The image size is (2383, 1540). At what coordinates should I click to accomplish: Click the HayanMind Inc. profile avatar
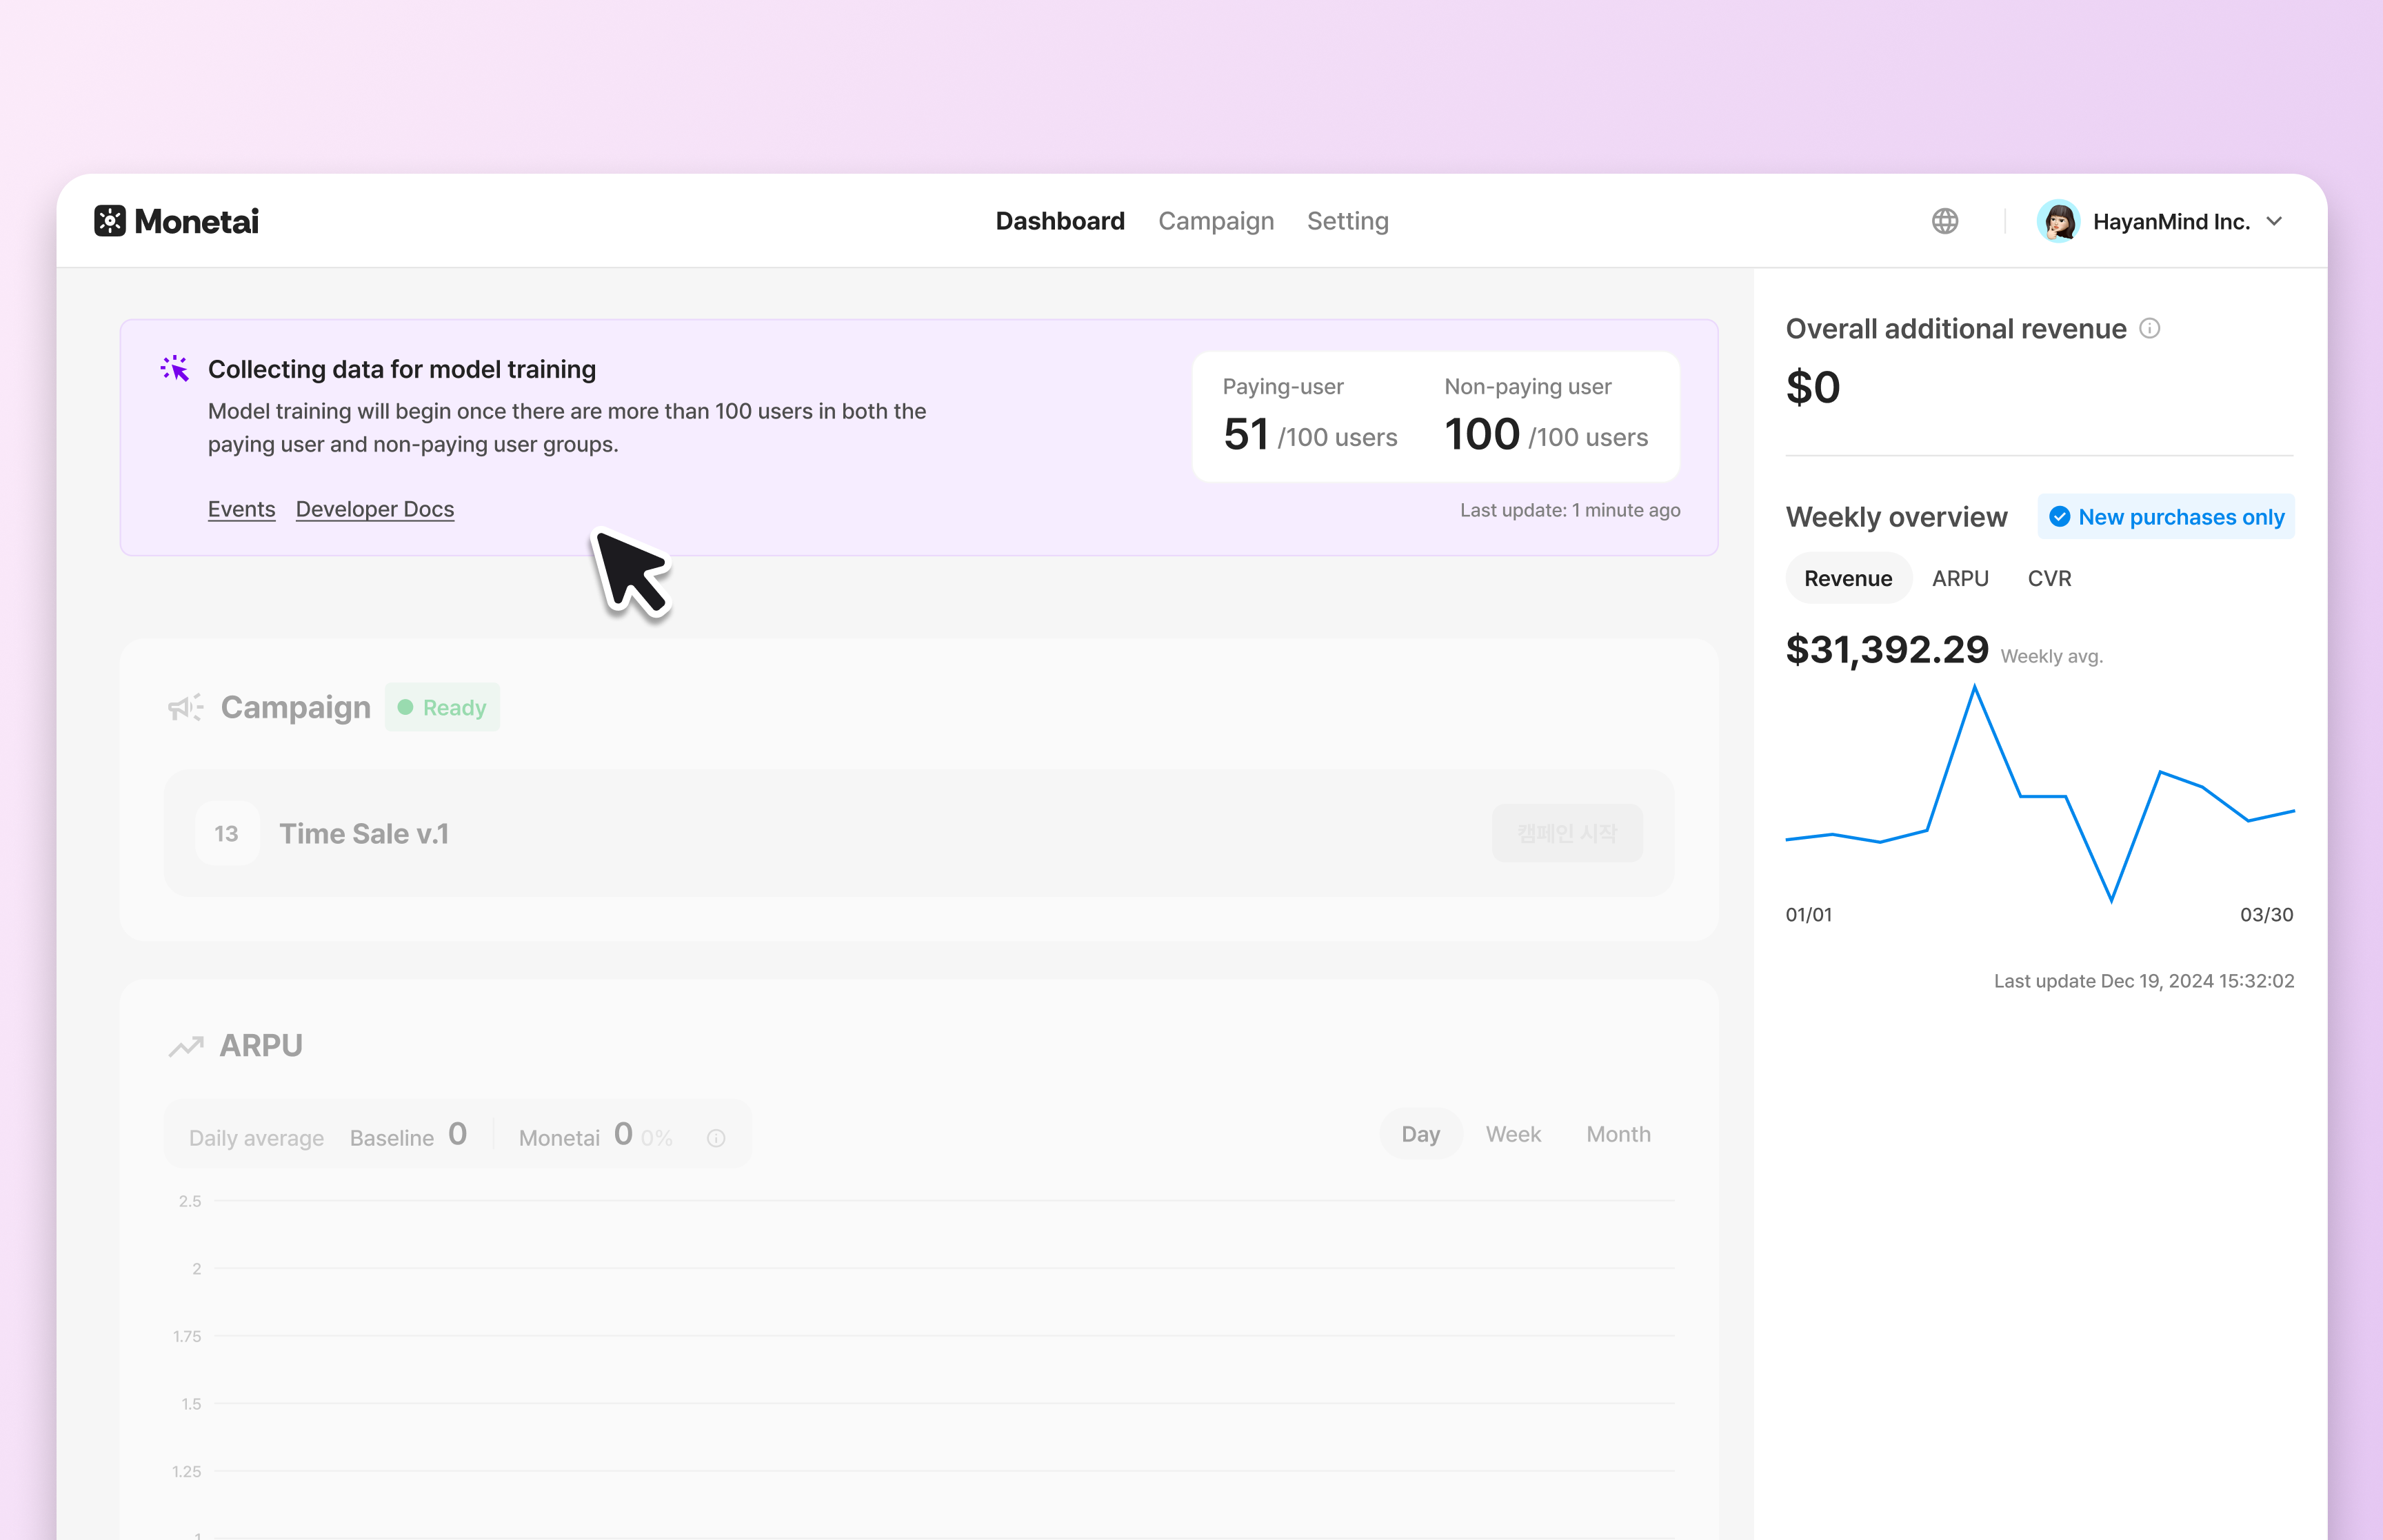point(2059,221)
